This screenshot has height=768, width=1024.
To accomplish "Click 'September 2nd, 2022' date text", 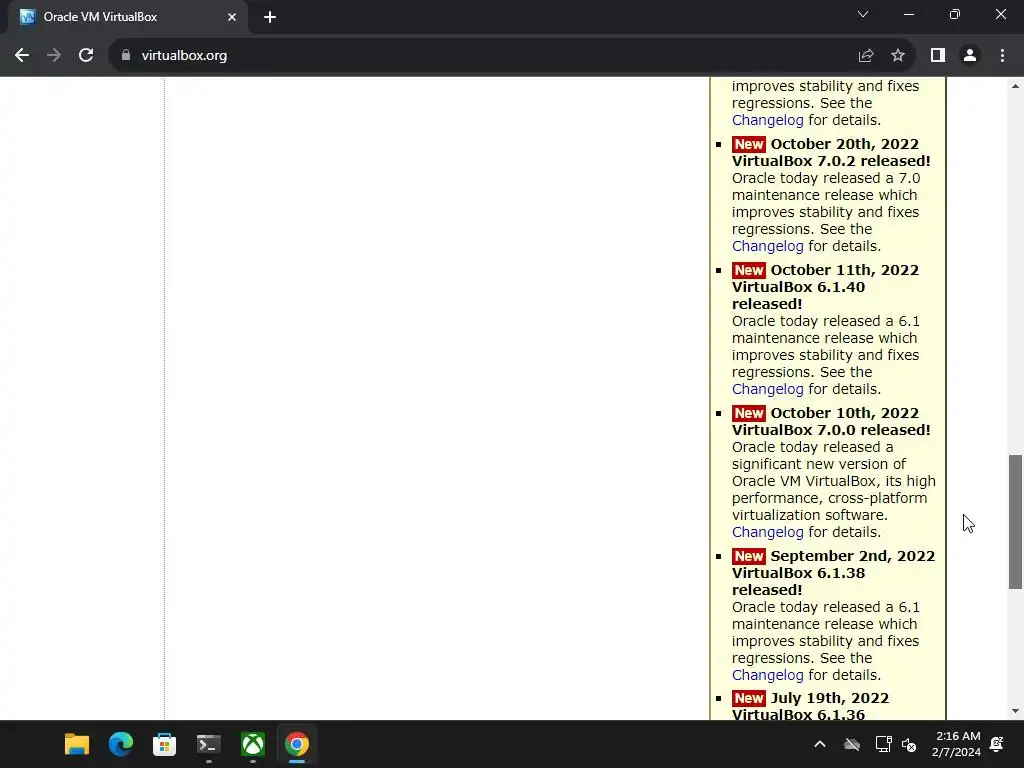I will coord(852,556).
